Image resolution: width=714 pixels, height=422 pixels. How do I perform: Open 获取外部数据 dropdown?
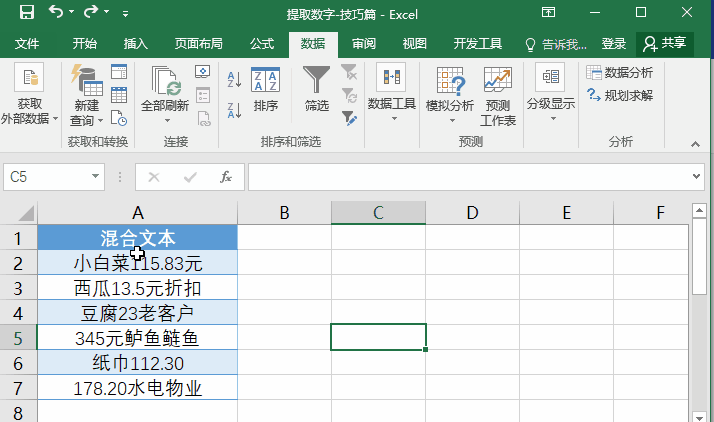30,95
